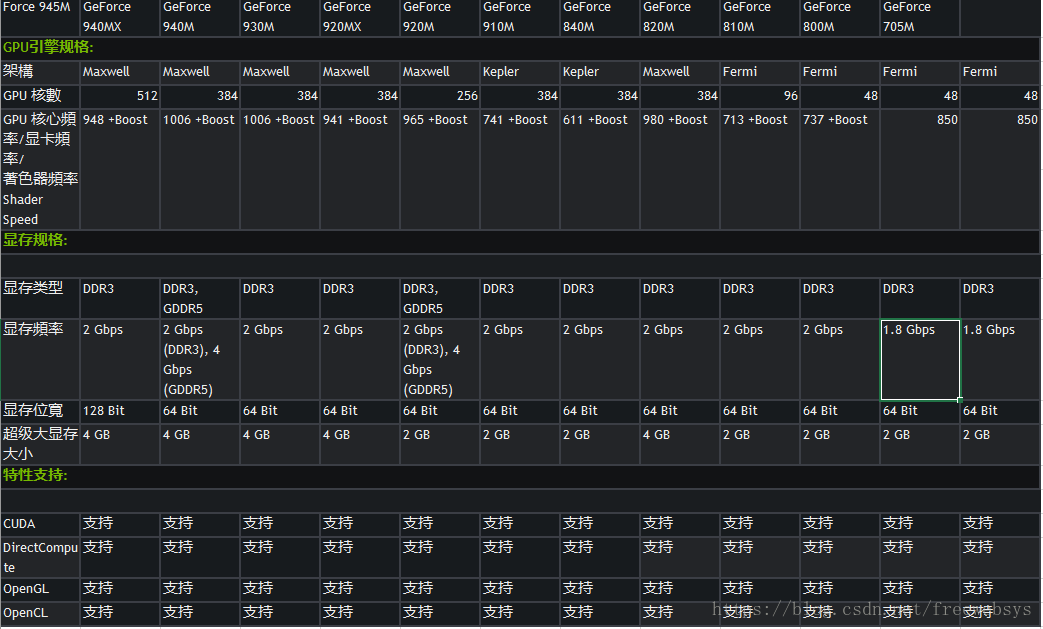
Task: Click '1006 +Boost' under GeForce 940M
Action: click(200, 169)
